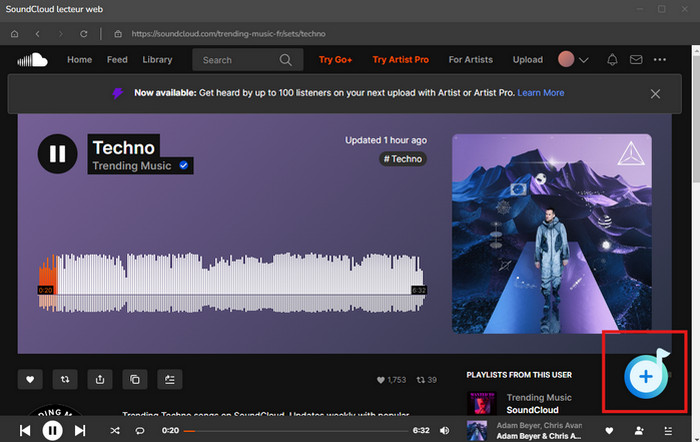Viewport: 700px width, 442px height.
Task: Open SoundCloud playlist title in sidebar
Action: tap(532, 410)
